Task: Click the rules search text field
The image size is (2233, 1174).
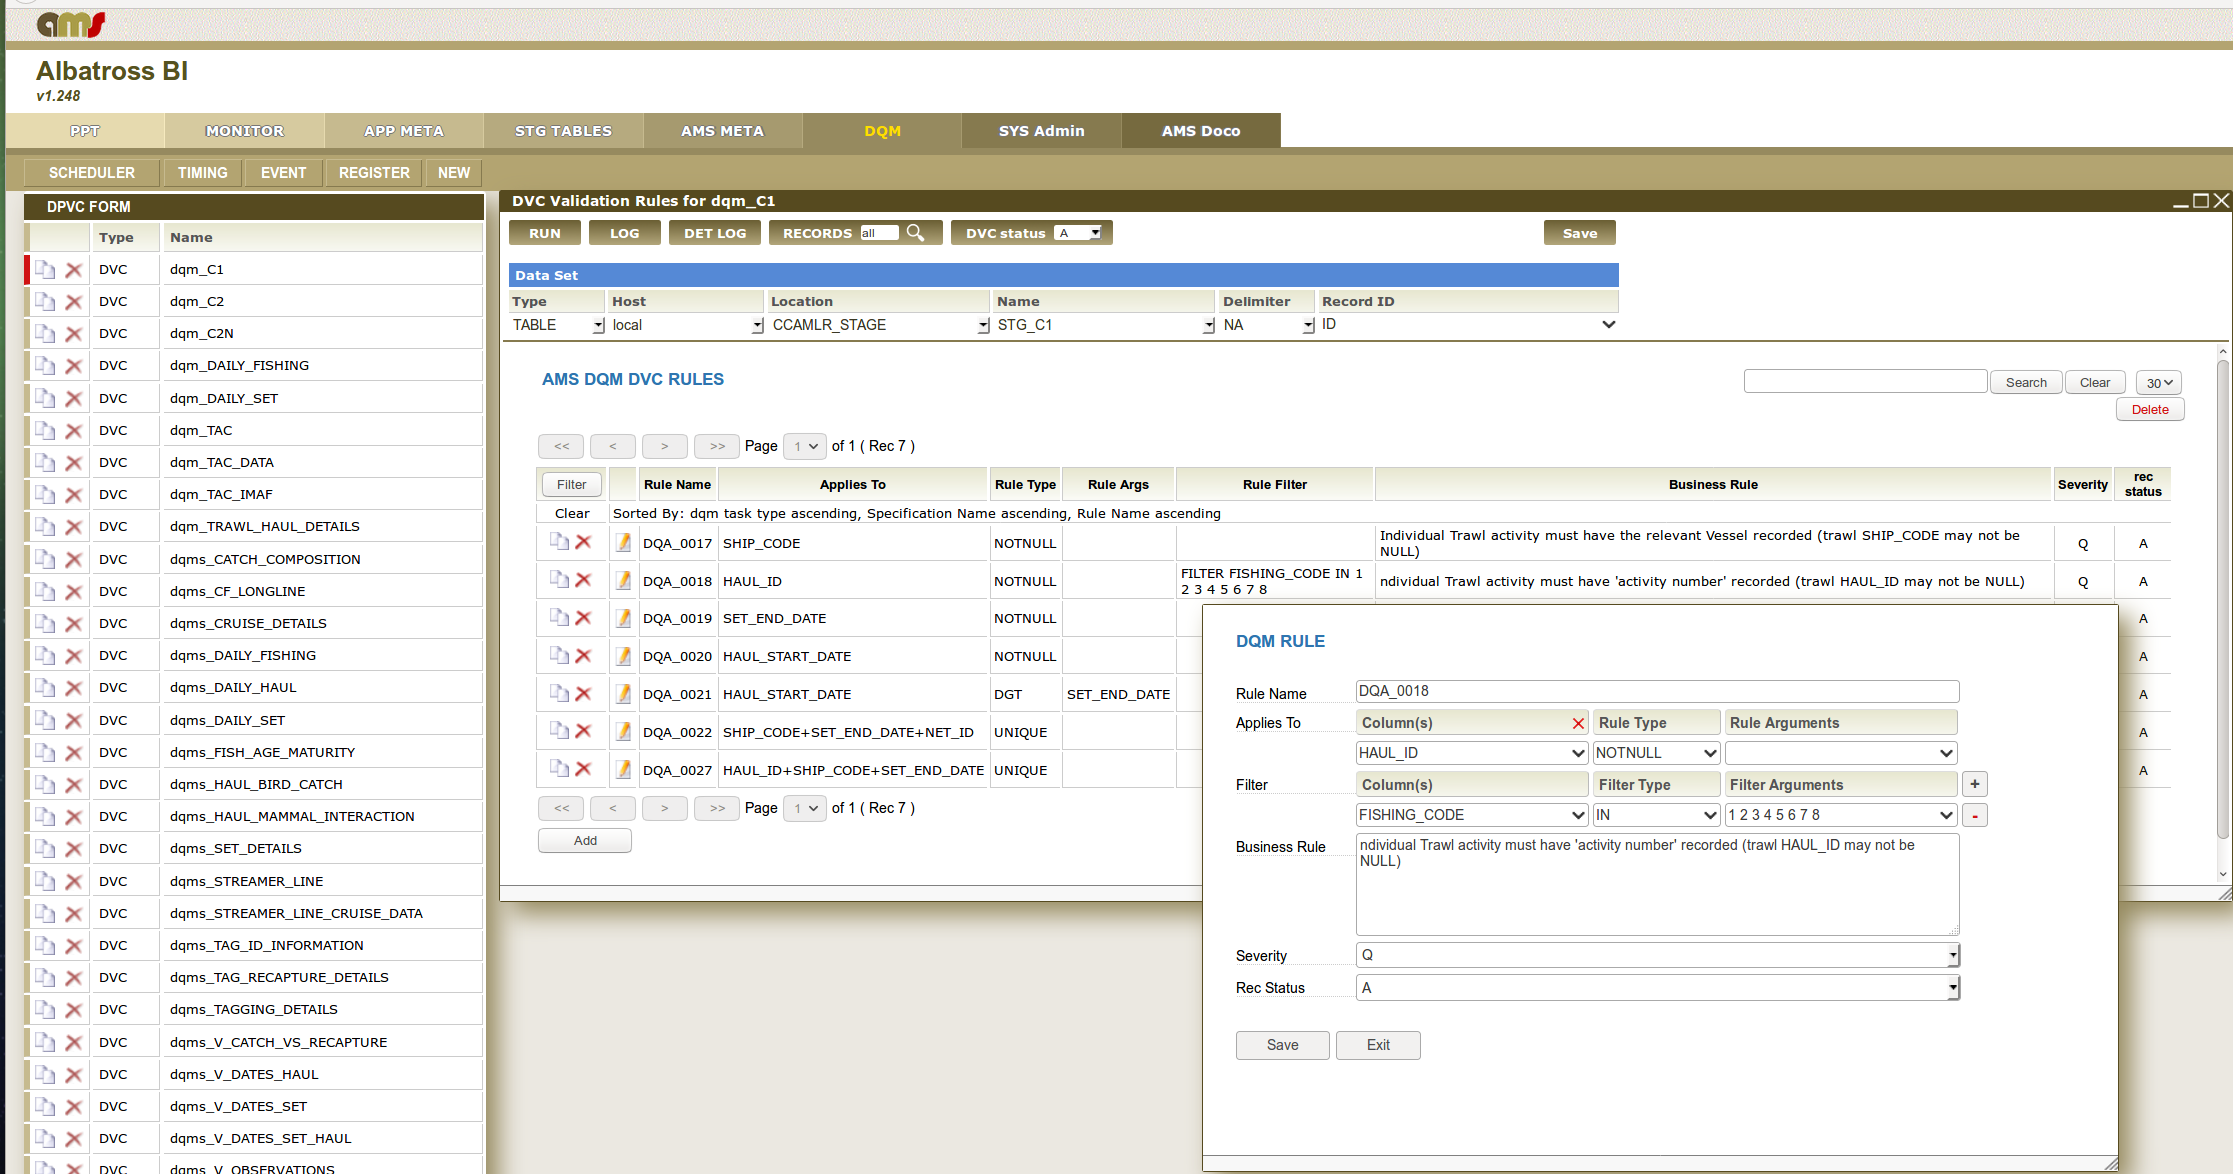Action: click(x=1864, y=381)
